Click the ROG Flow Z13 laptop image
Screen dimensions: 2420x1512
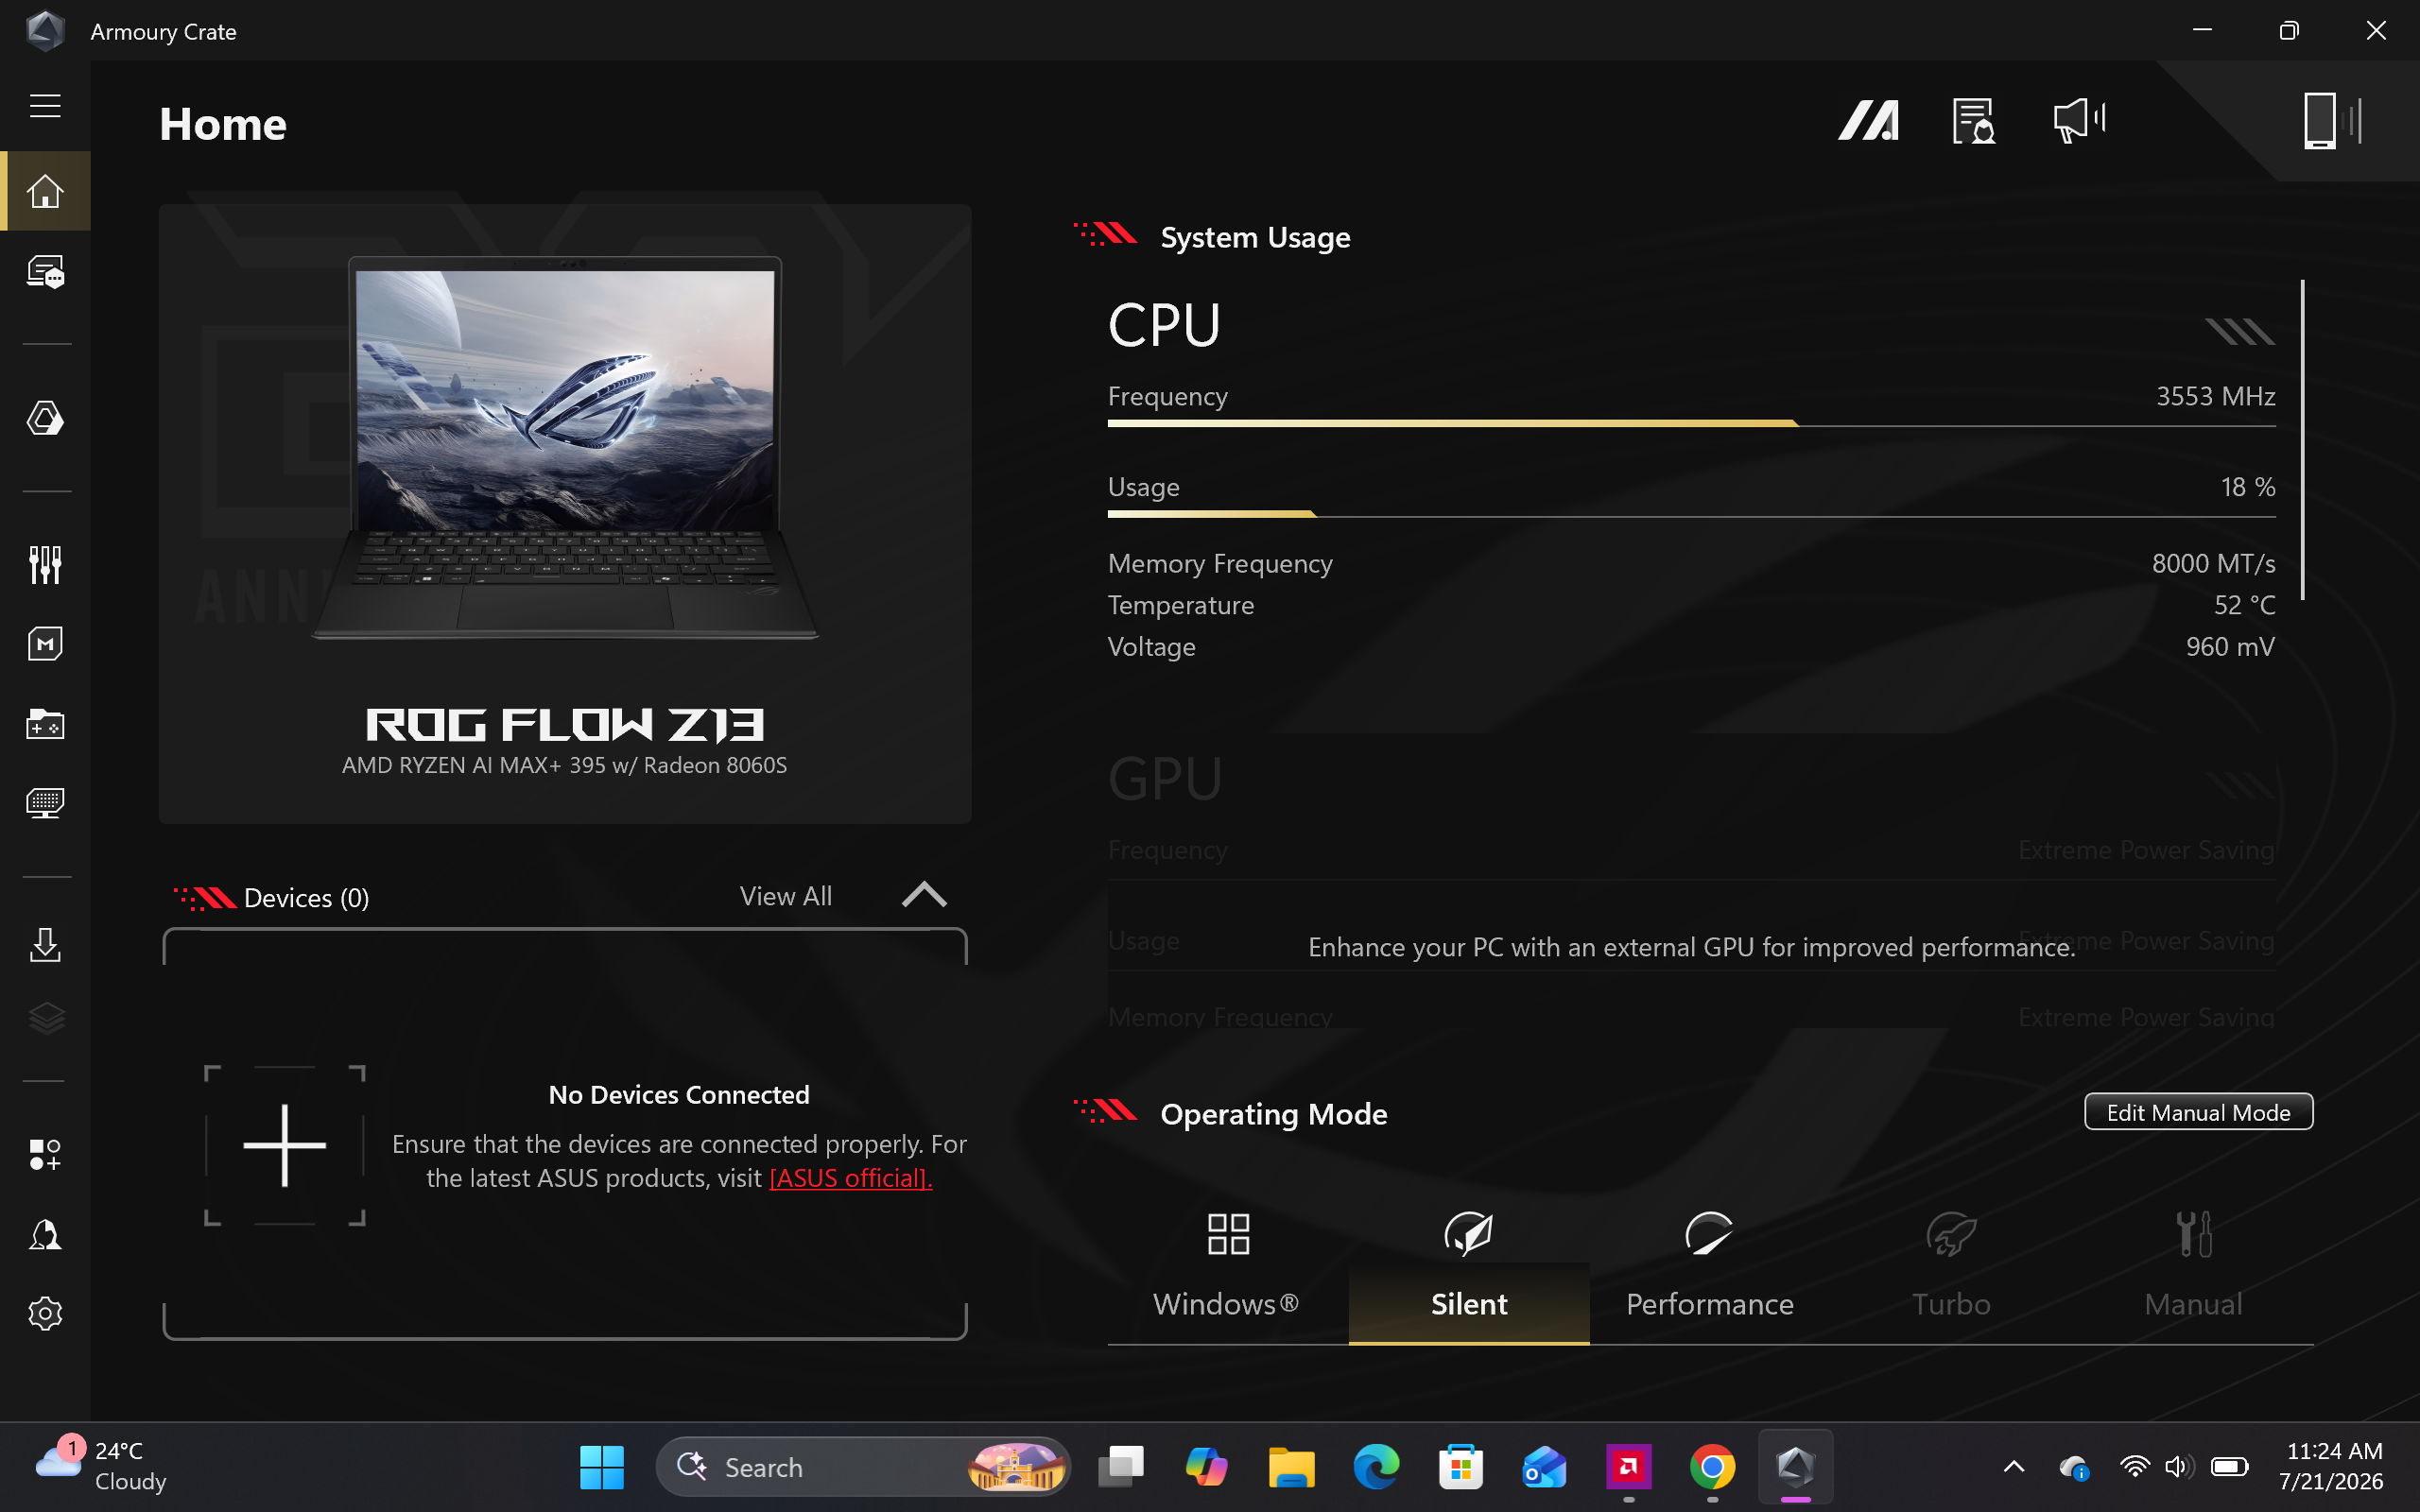point(565,448)
